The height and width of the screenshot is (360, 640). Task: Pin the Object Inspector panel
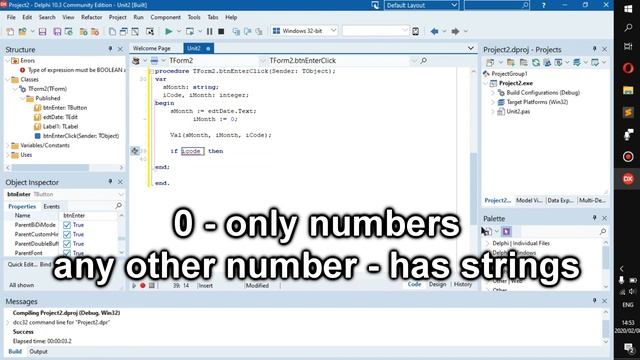coord(110,182)
